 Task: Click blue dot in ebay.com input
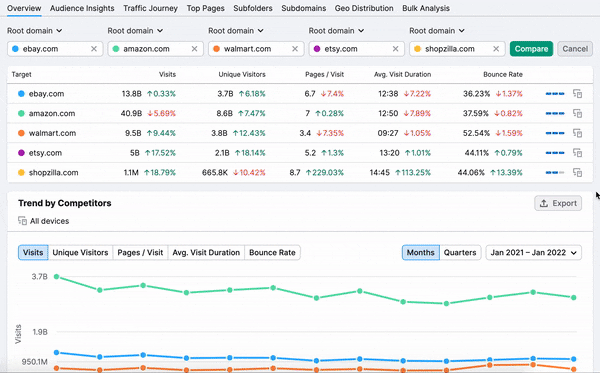pyautogui.click(x=15, y=49)
